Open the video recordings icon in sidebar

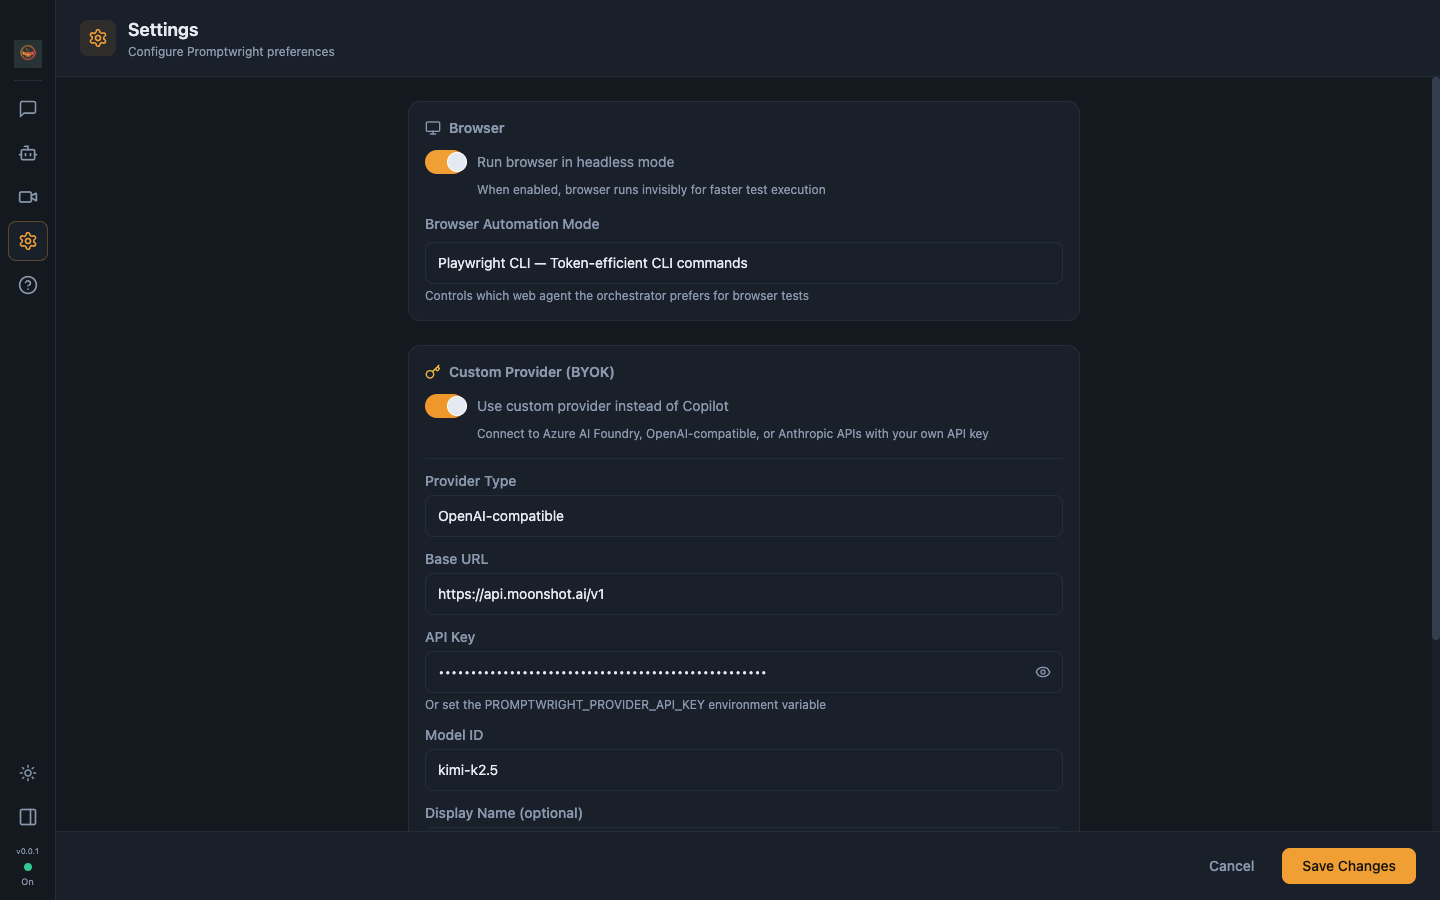click(x=28, y=197)
